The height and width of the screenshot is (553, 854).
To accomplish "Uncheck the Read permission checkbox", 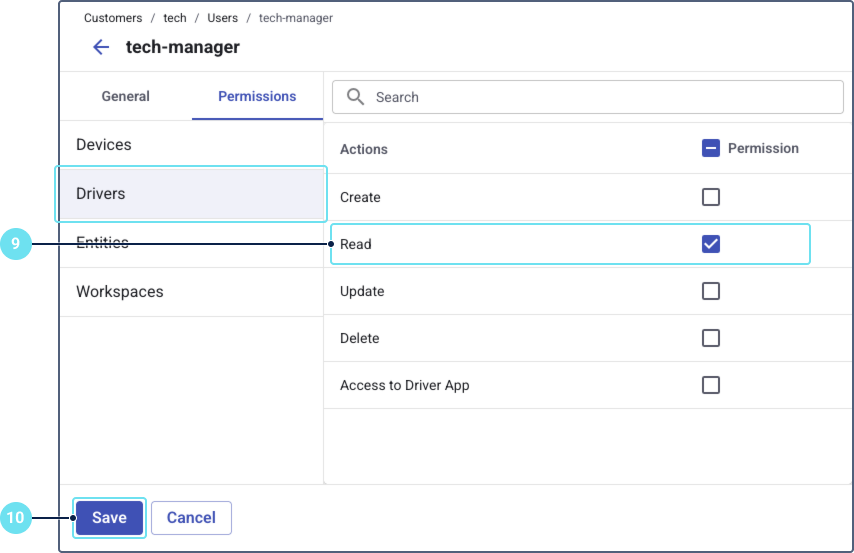I will pos(711,244).
